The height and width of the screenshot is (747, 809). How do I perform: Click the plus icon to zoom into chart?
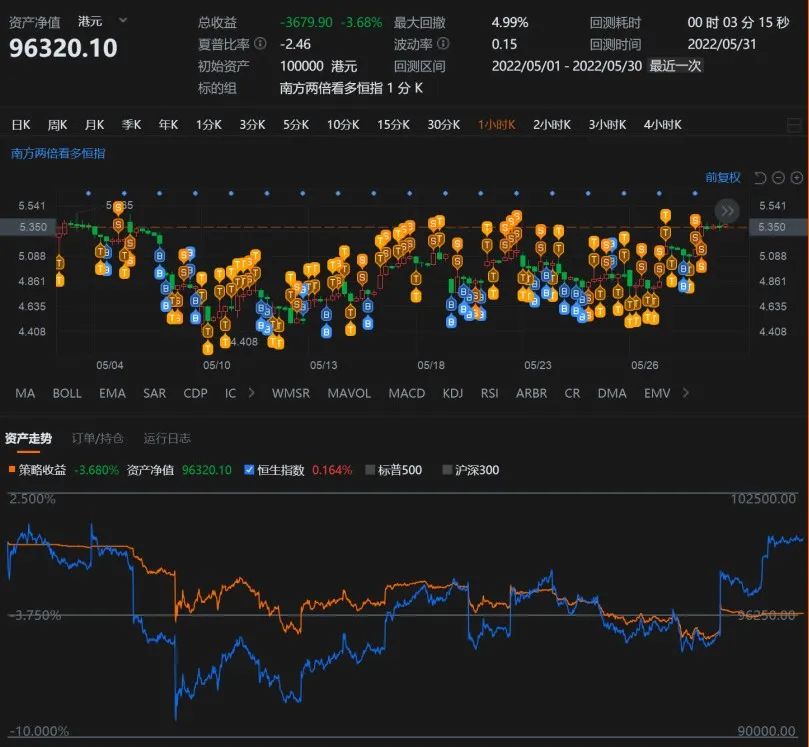click(796, 177)
